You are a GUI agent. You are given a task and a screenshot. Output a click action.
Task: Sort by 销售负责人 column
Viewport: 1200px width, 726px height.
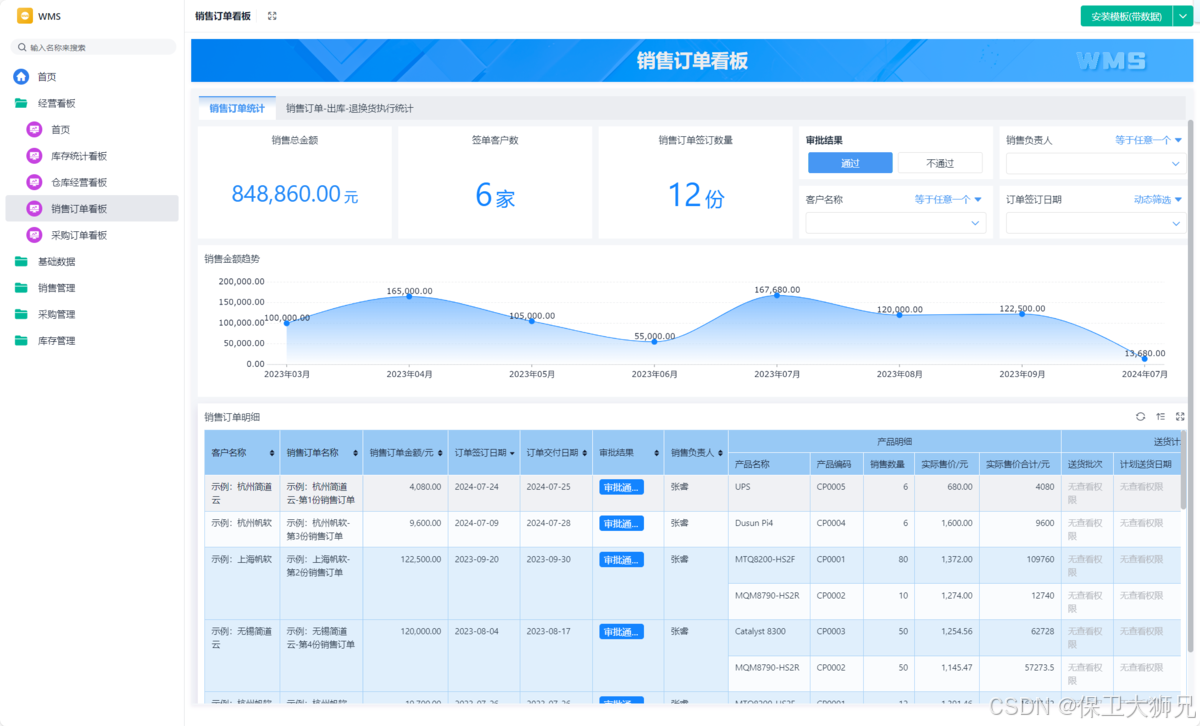721,453
